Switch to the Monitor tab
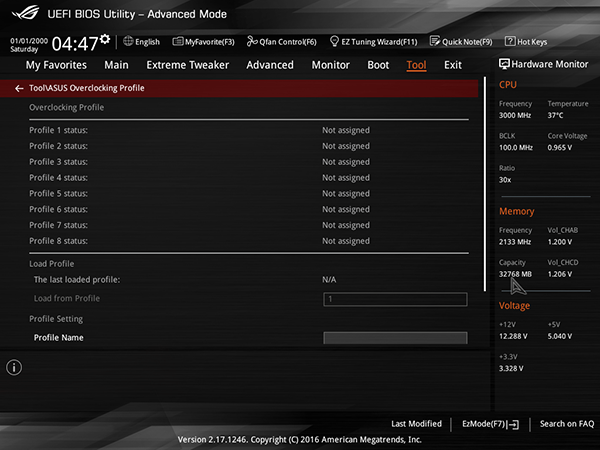This screenshot has height=450, width=600. tap(331, 65)
